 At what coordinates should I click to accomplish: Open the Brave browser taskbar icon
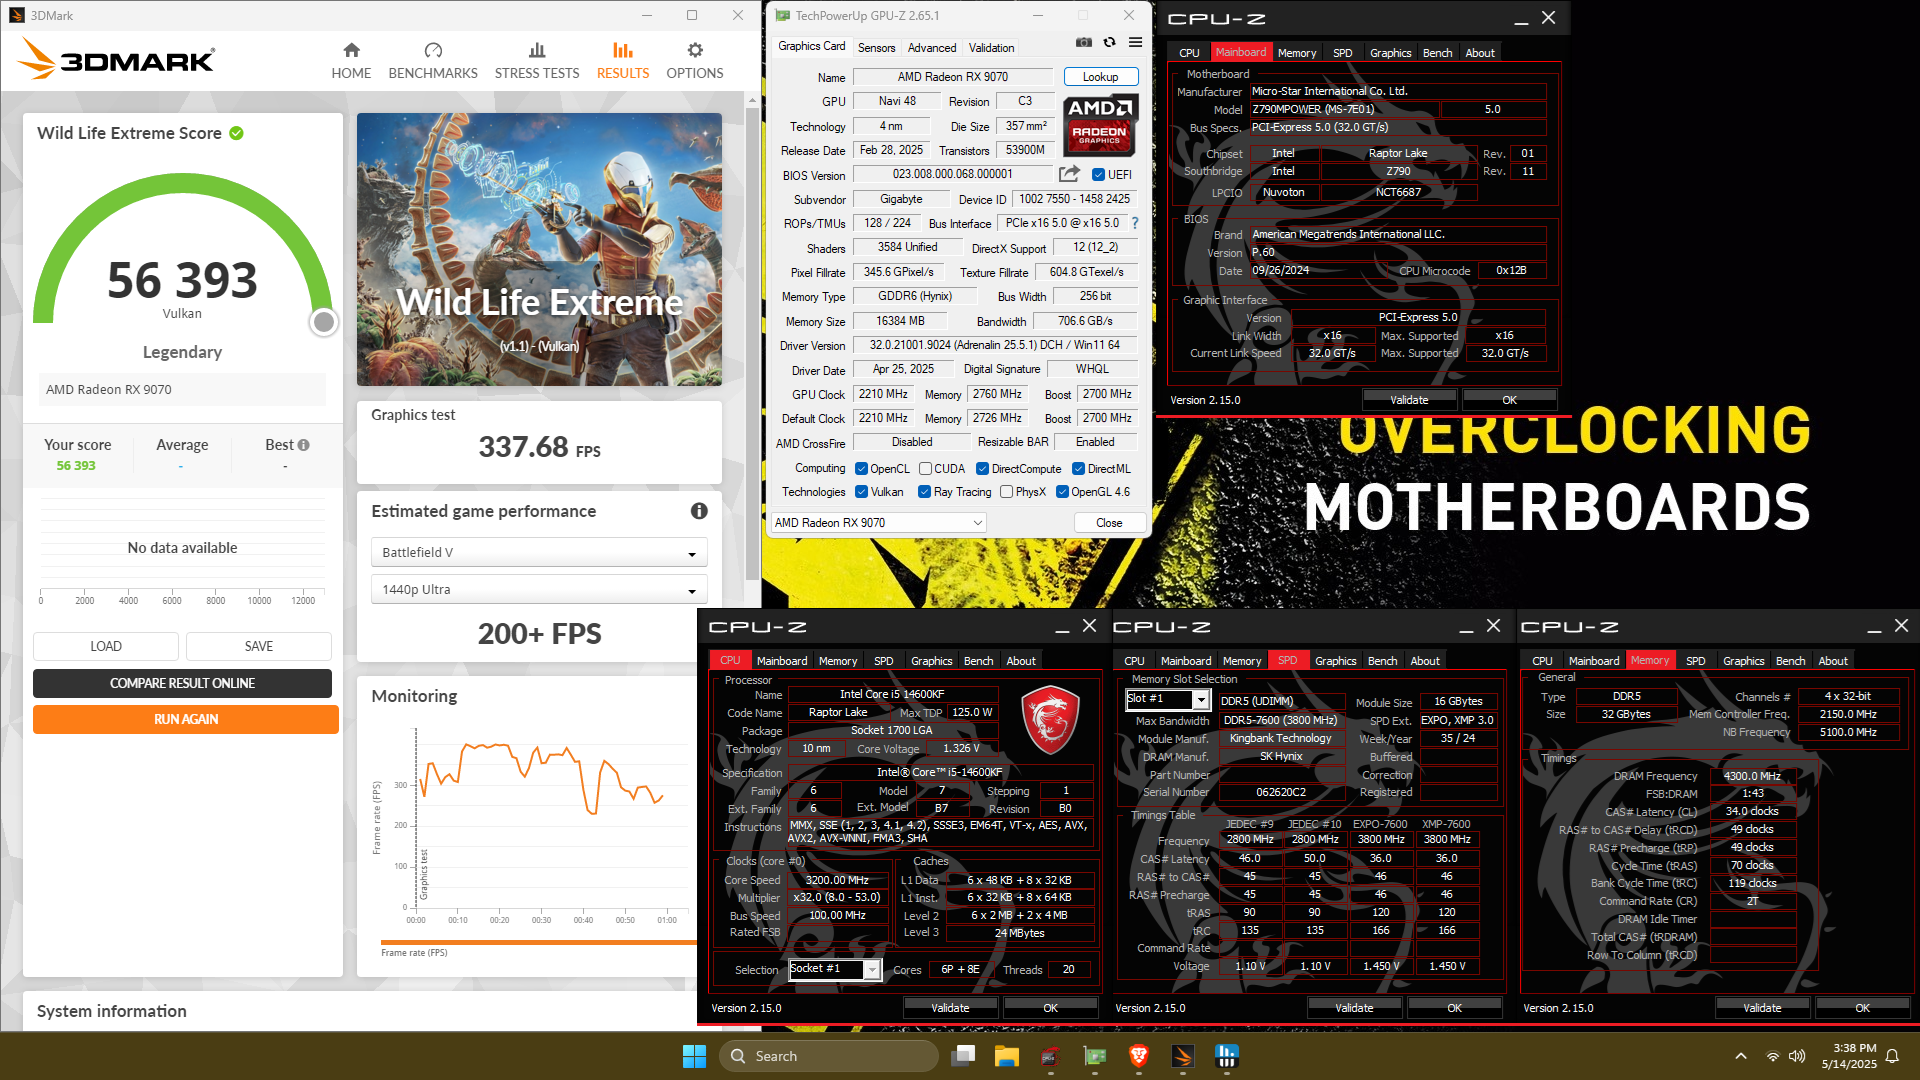pos(1138,1056)
